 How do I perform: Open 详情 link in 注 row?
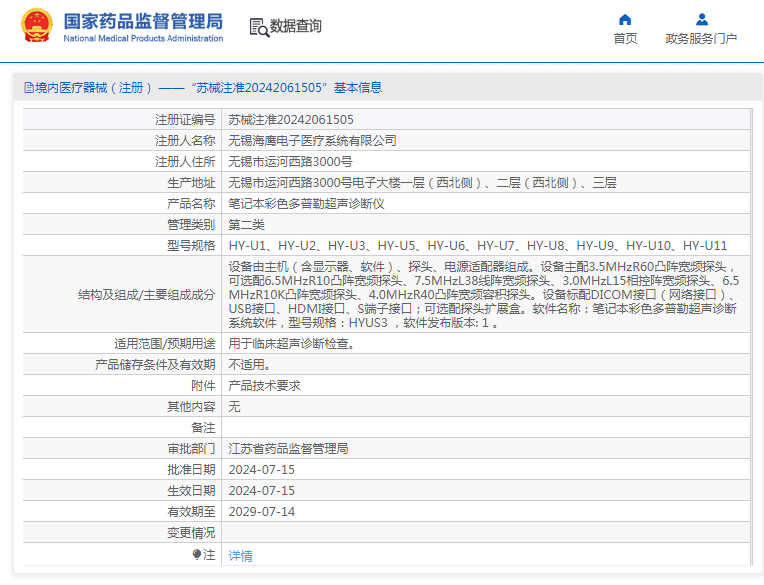click(241, 555)
